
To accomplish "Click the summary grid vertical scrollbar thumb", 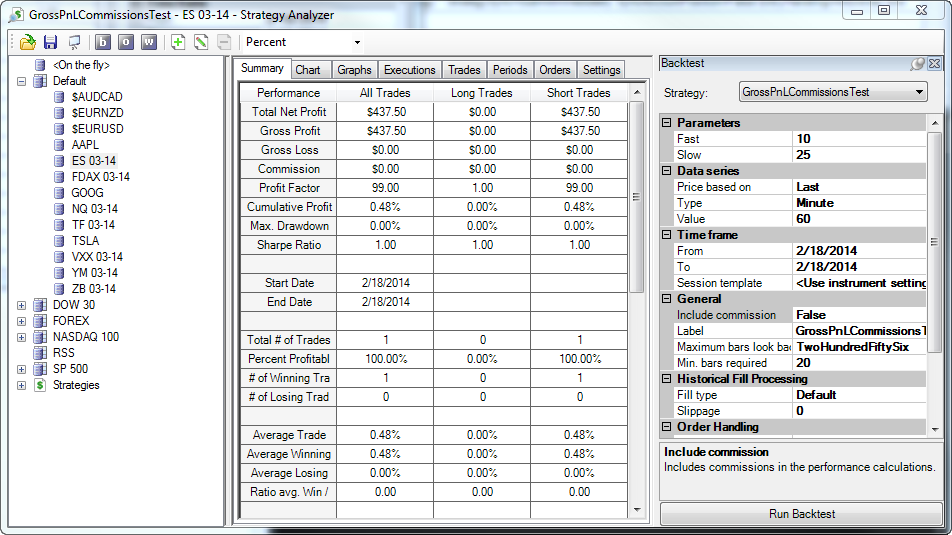I will (x=636, y=197).
